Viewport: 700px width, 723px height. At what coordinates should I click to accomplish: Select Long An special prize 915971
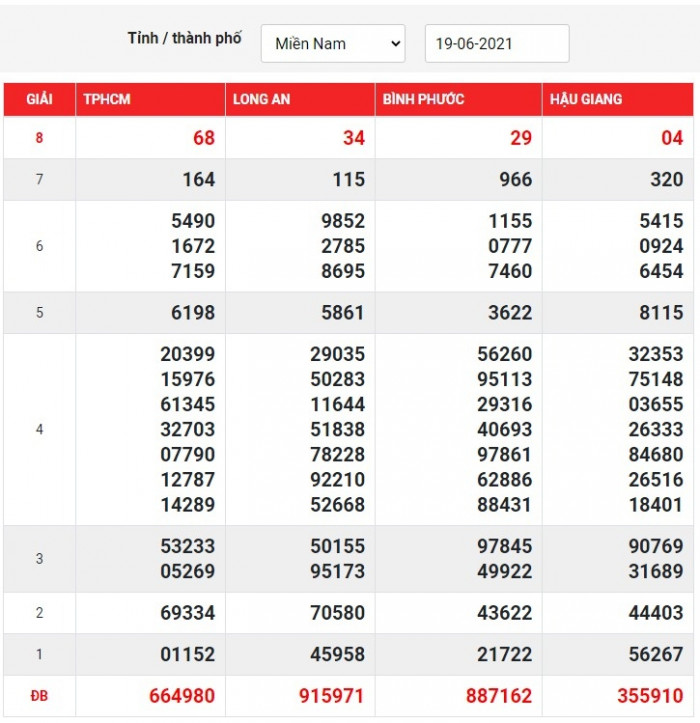[x=331, y=696]
